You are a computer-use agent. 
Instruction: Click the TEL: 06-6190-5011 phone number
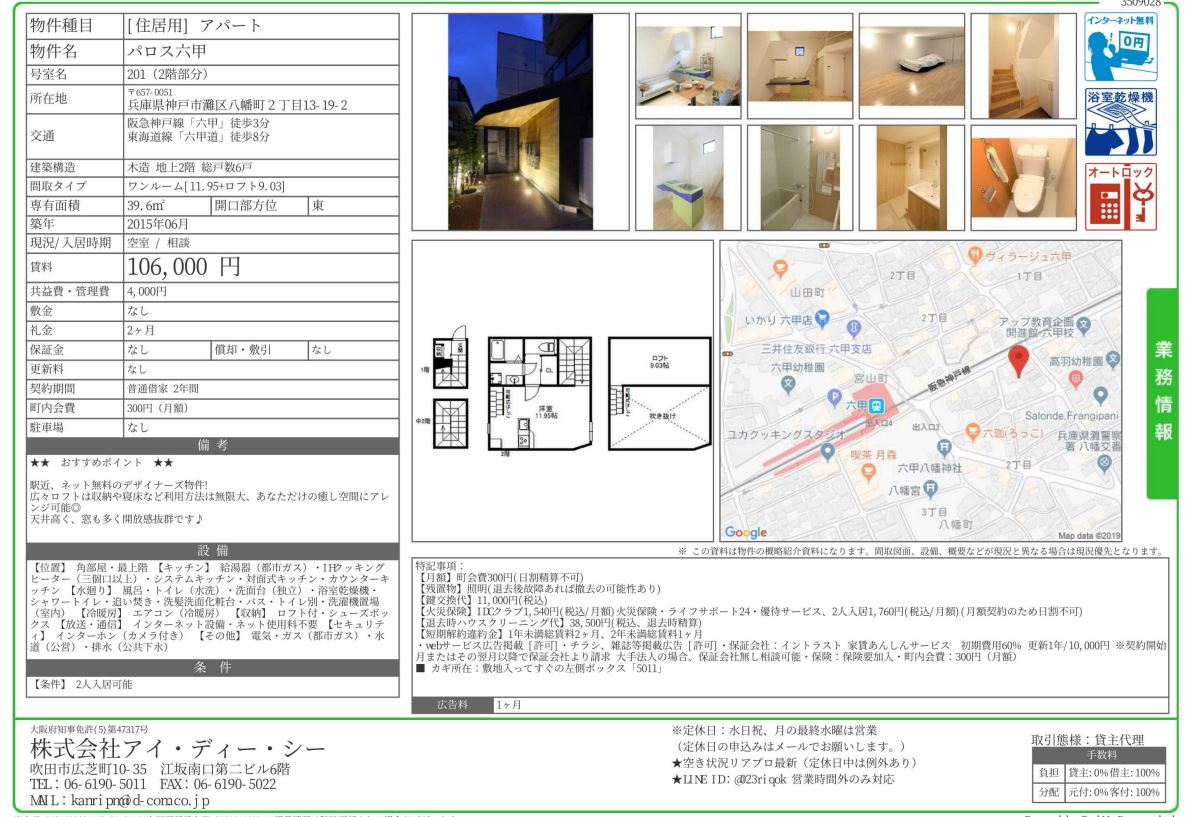tap(88, 785)
